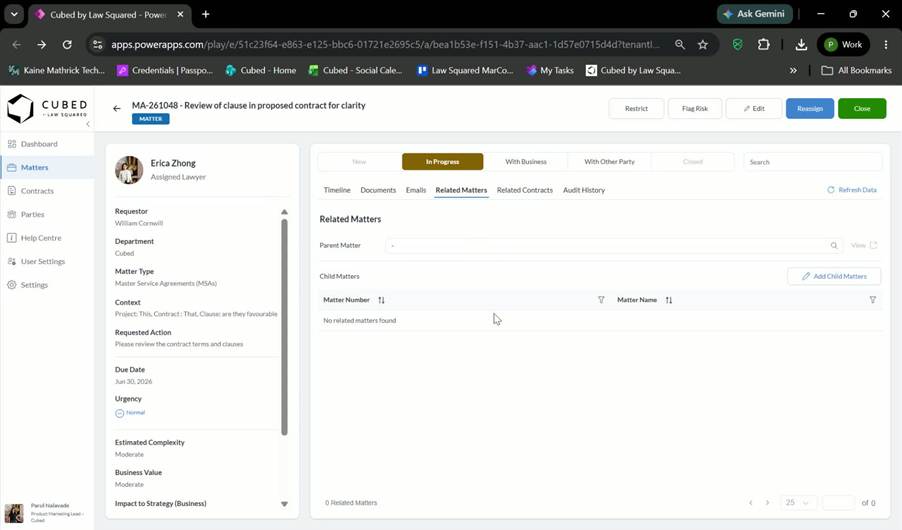Set status to With Business
The width and height of the screenshot is (902, 530).
tap(526, 162)
